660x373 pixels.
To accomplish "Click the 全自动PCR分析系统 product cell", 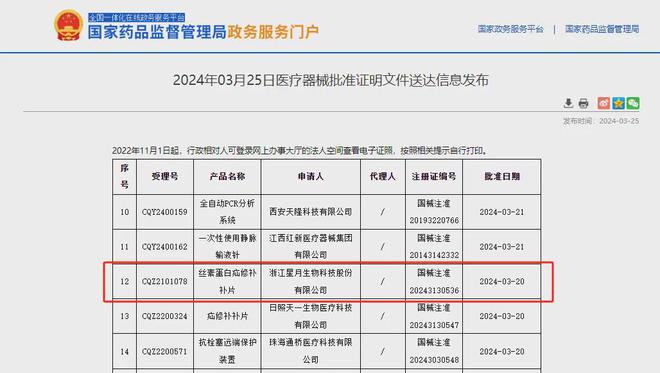I will pyautogui.click(x=227, y=212).
